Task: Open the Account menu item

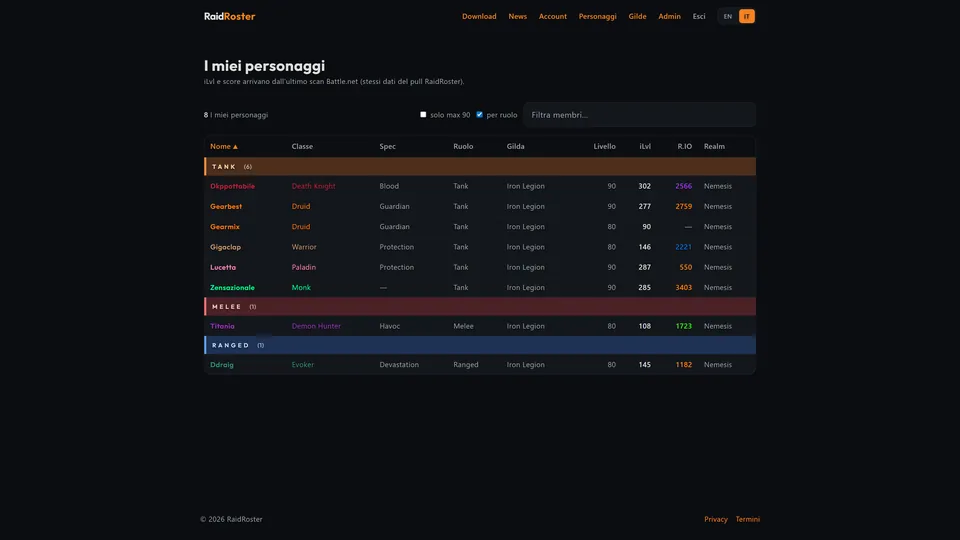Action: point(552,17)
